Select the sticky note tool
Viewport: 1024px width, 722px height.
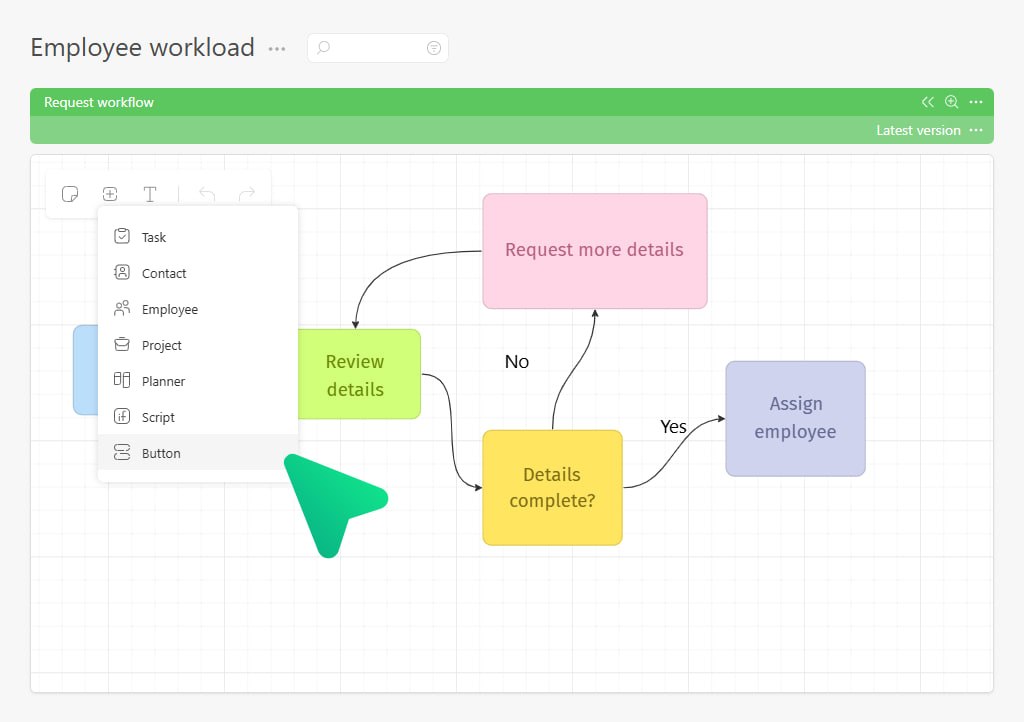70,194
